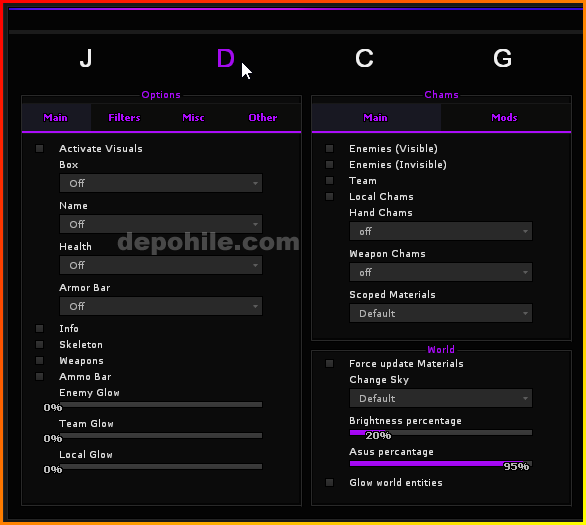Open the Weapon Chams dropdown
This screenshot has height=525, width=586.
pos(441,272)
